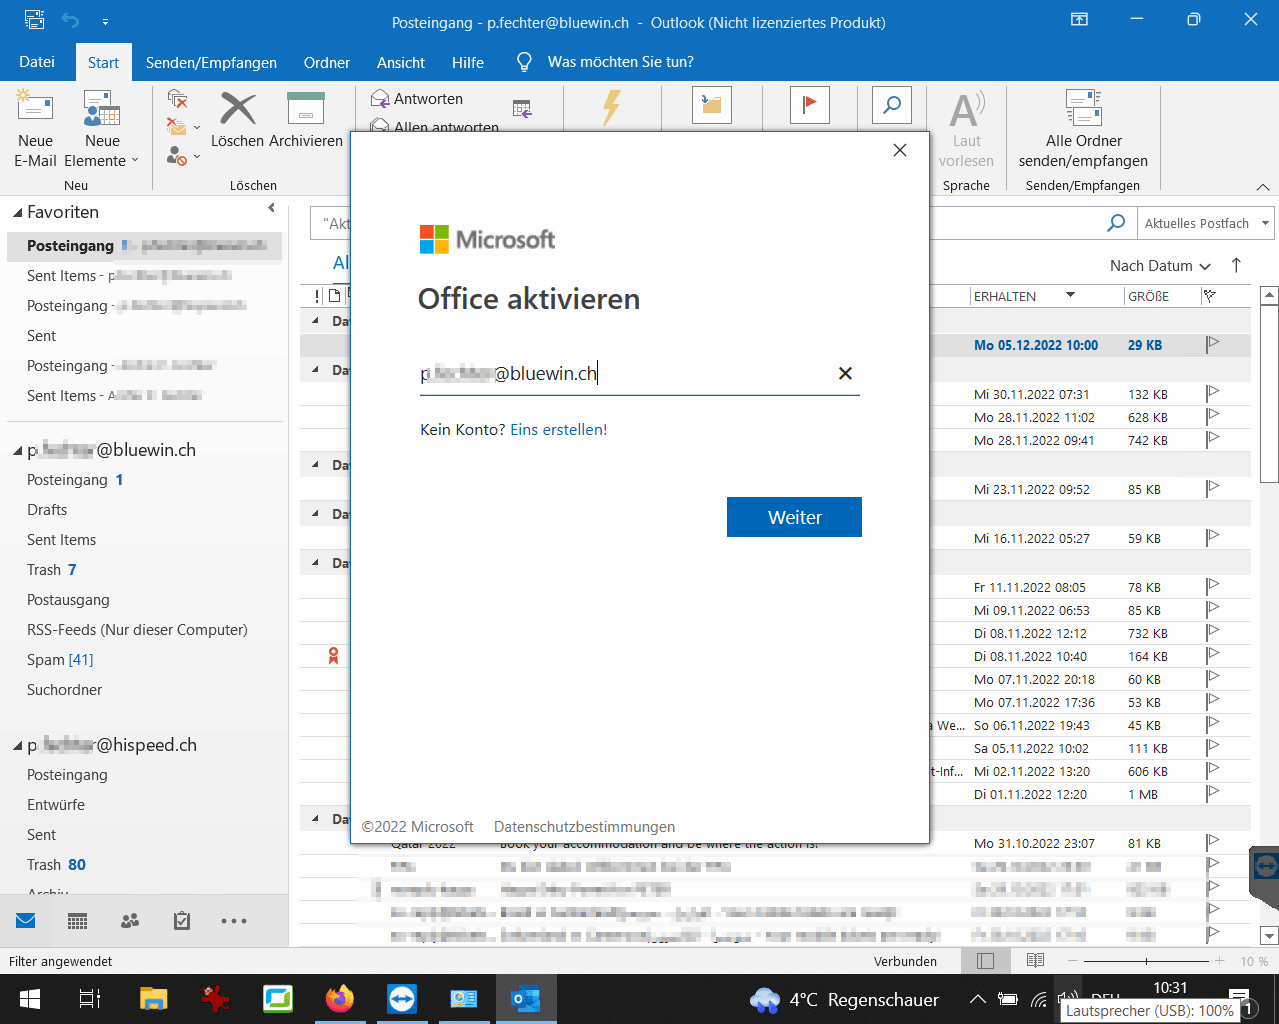Open File Explorer in taskbar
1279x1024 pixels.
point(153,999)
